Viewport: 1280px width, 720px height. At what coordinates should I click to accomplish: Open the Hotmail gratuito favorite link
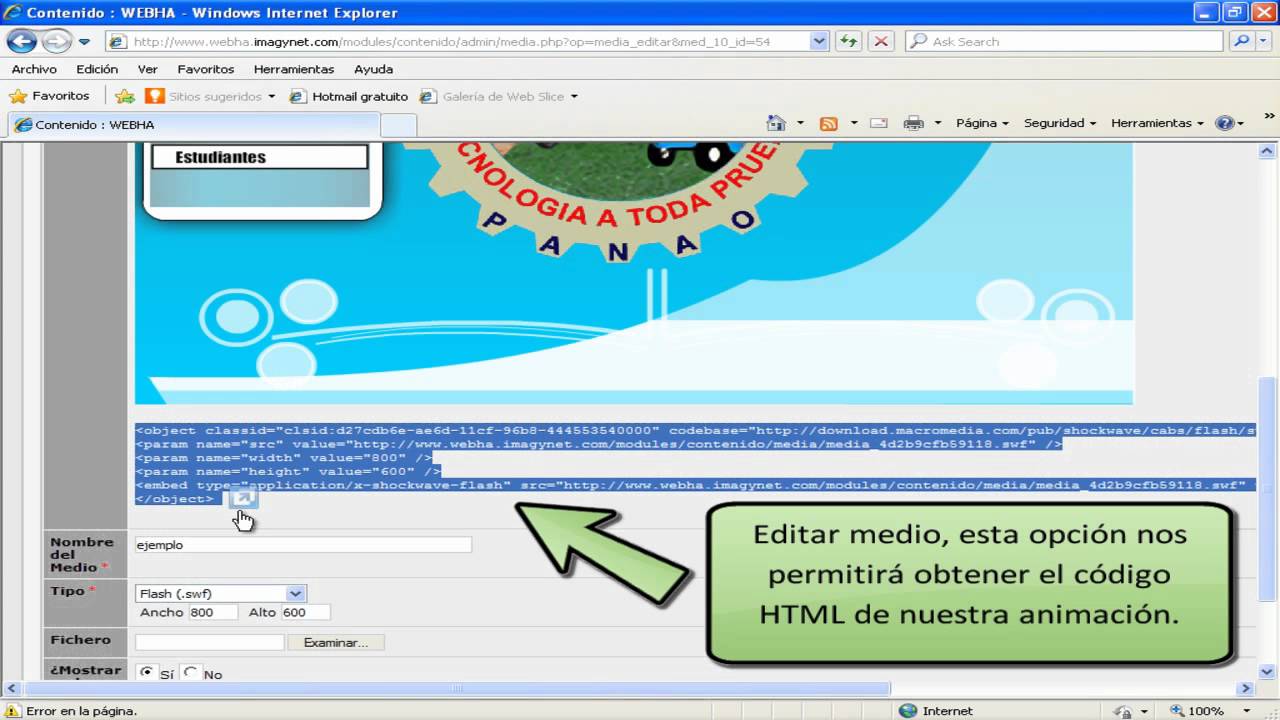pyautogui.click(x=349, y=97)
